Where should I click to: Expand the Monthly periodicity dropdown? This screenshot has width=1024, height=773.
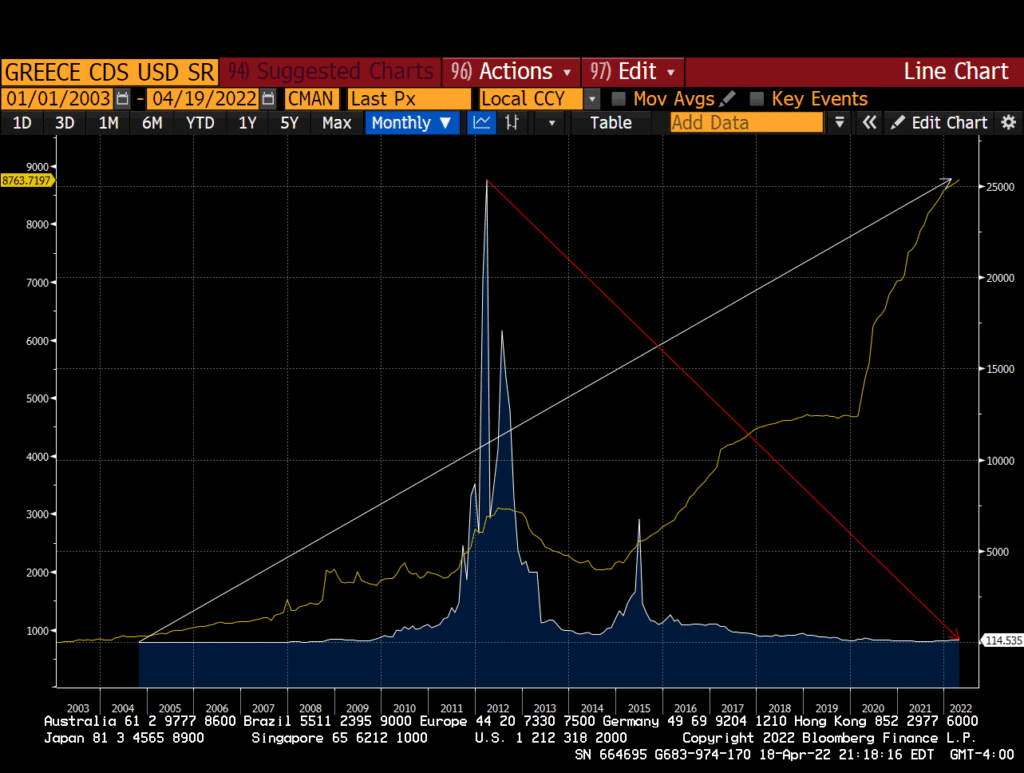coord(412,123)
